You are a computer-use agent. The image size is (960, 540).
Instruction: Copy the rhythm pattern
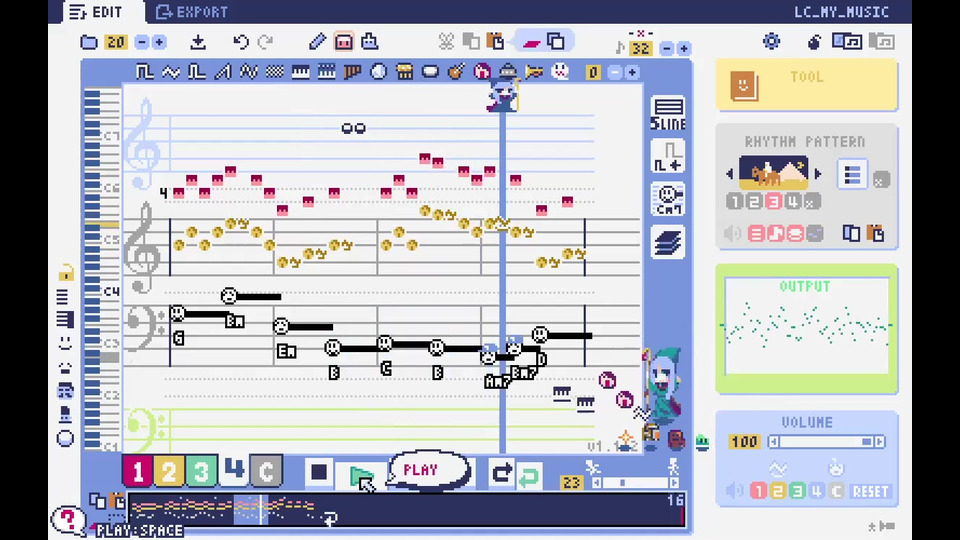851,233
